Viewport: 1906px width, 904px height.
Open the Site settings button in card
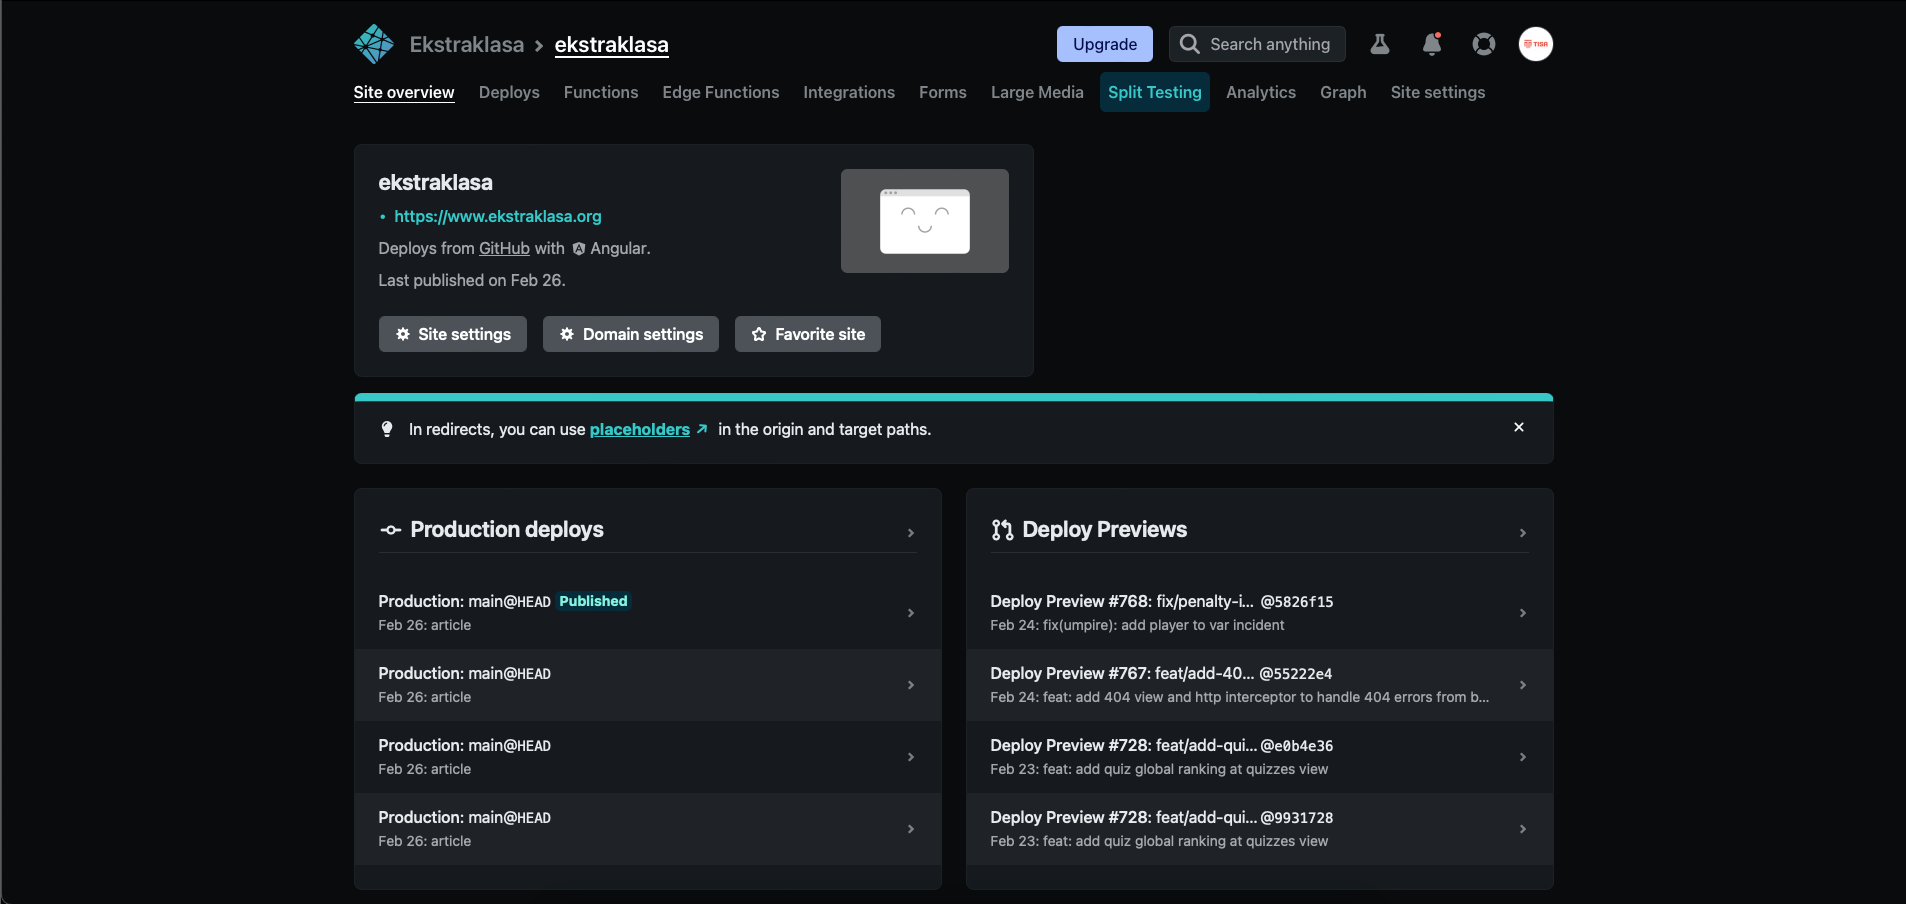pyautogui.click(x=453, y=334)
